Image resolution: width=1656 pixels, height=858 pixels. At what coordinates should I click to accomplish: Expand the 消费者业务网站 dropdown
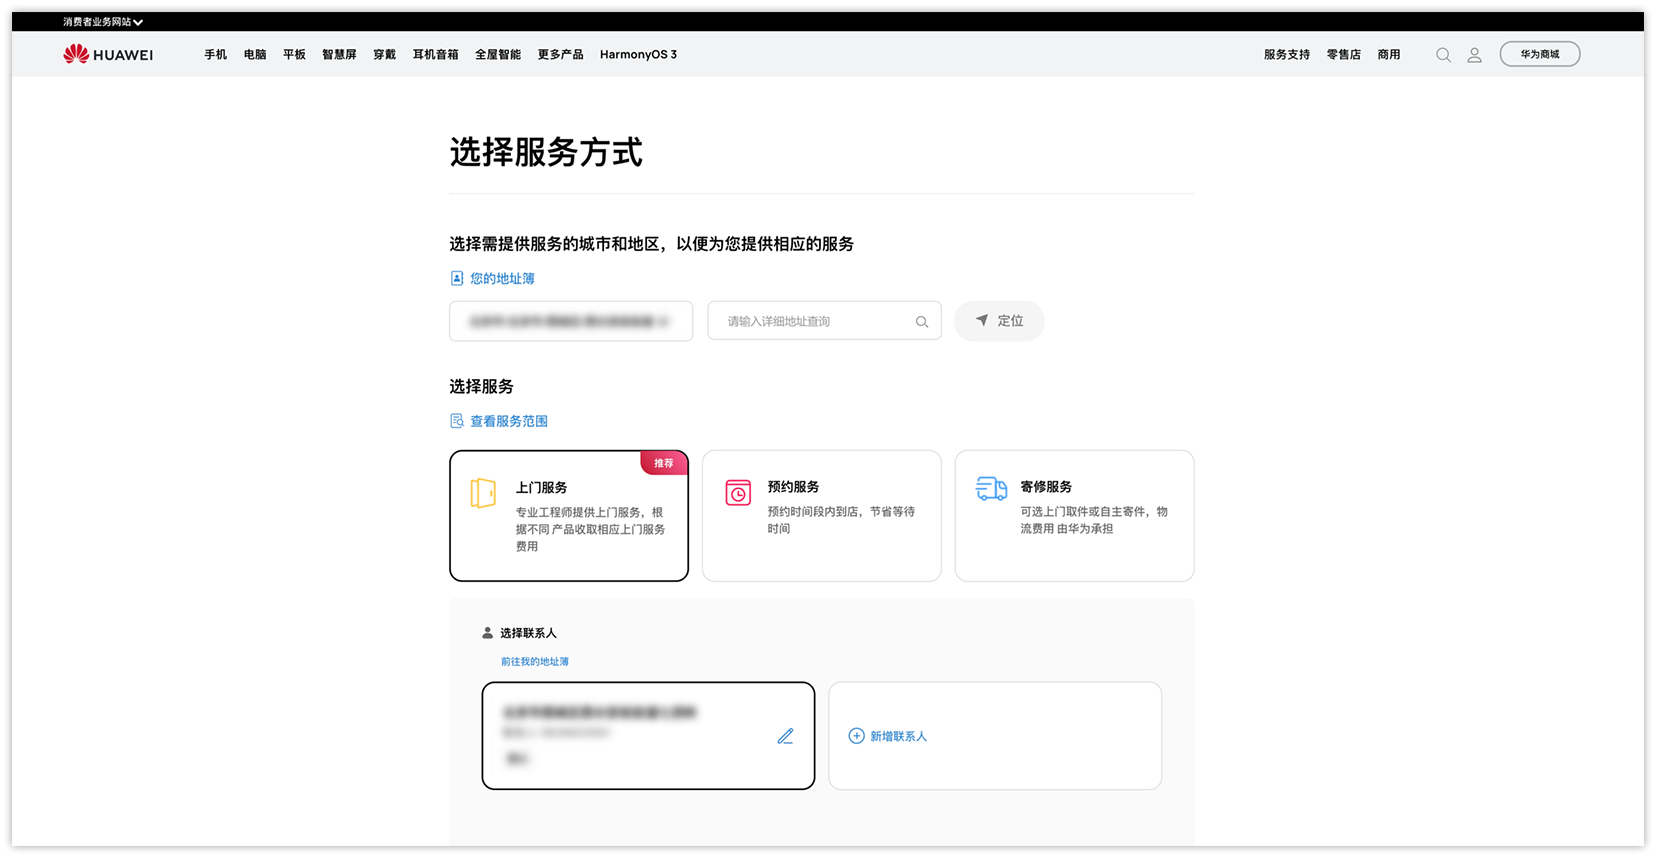coord(103,22)
